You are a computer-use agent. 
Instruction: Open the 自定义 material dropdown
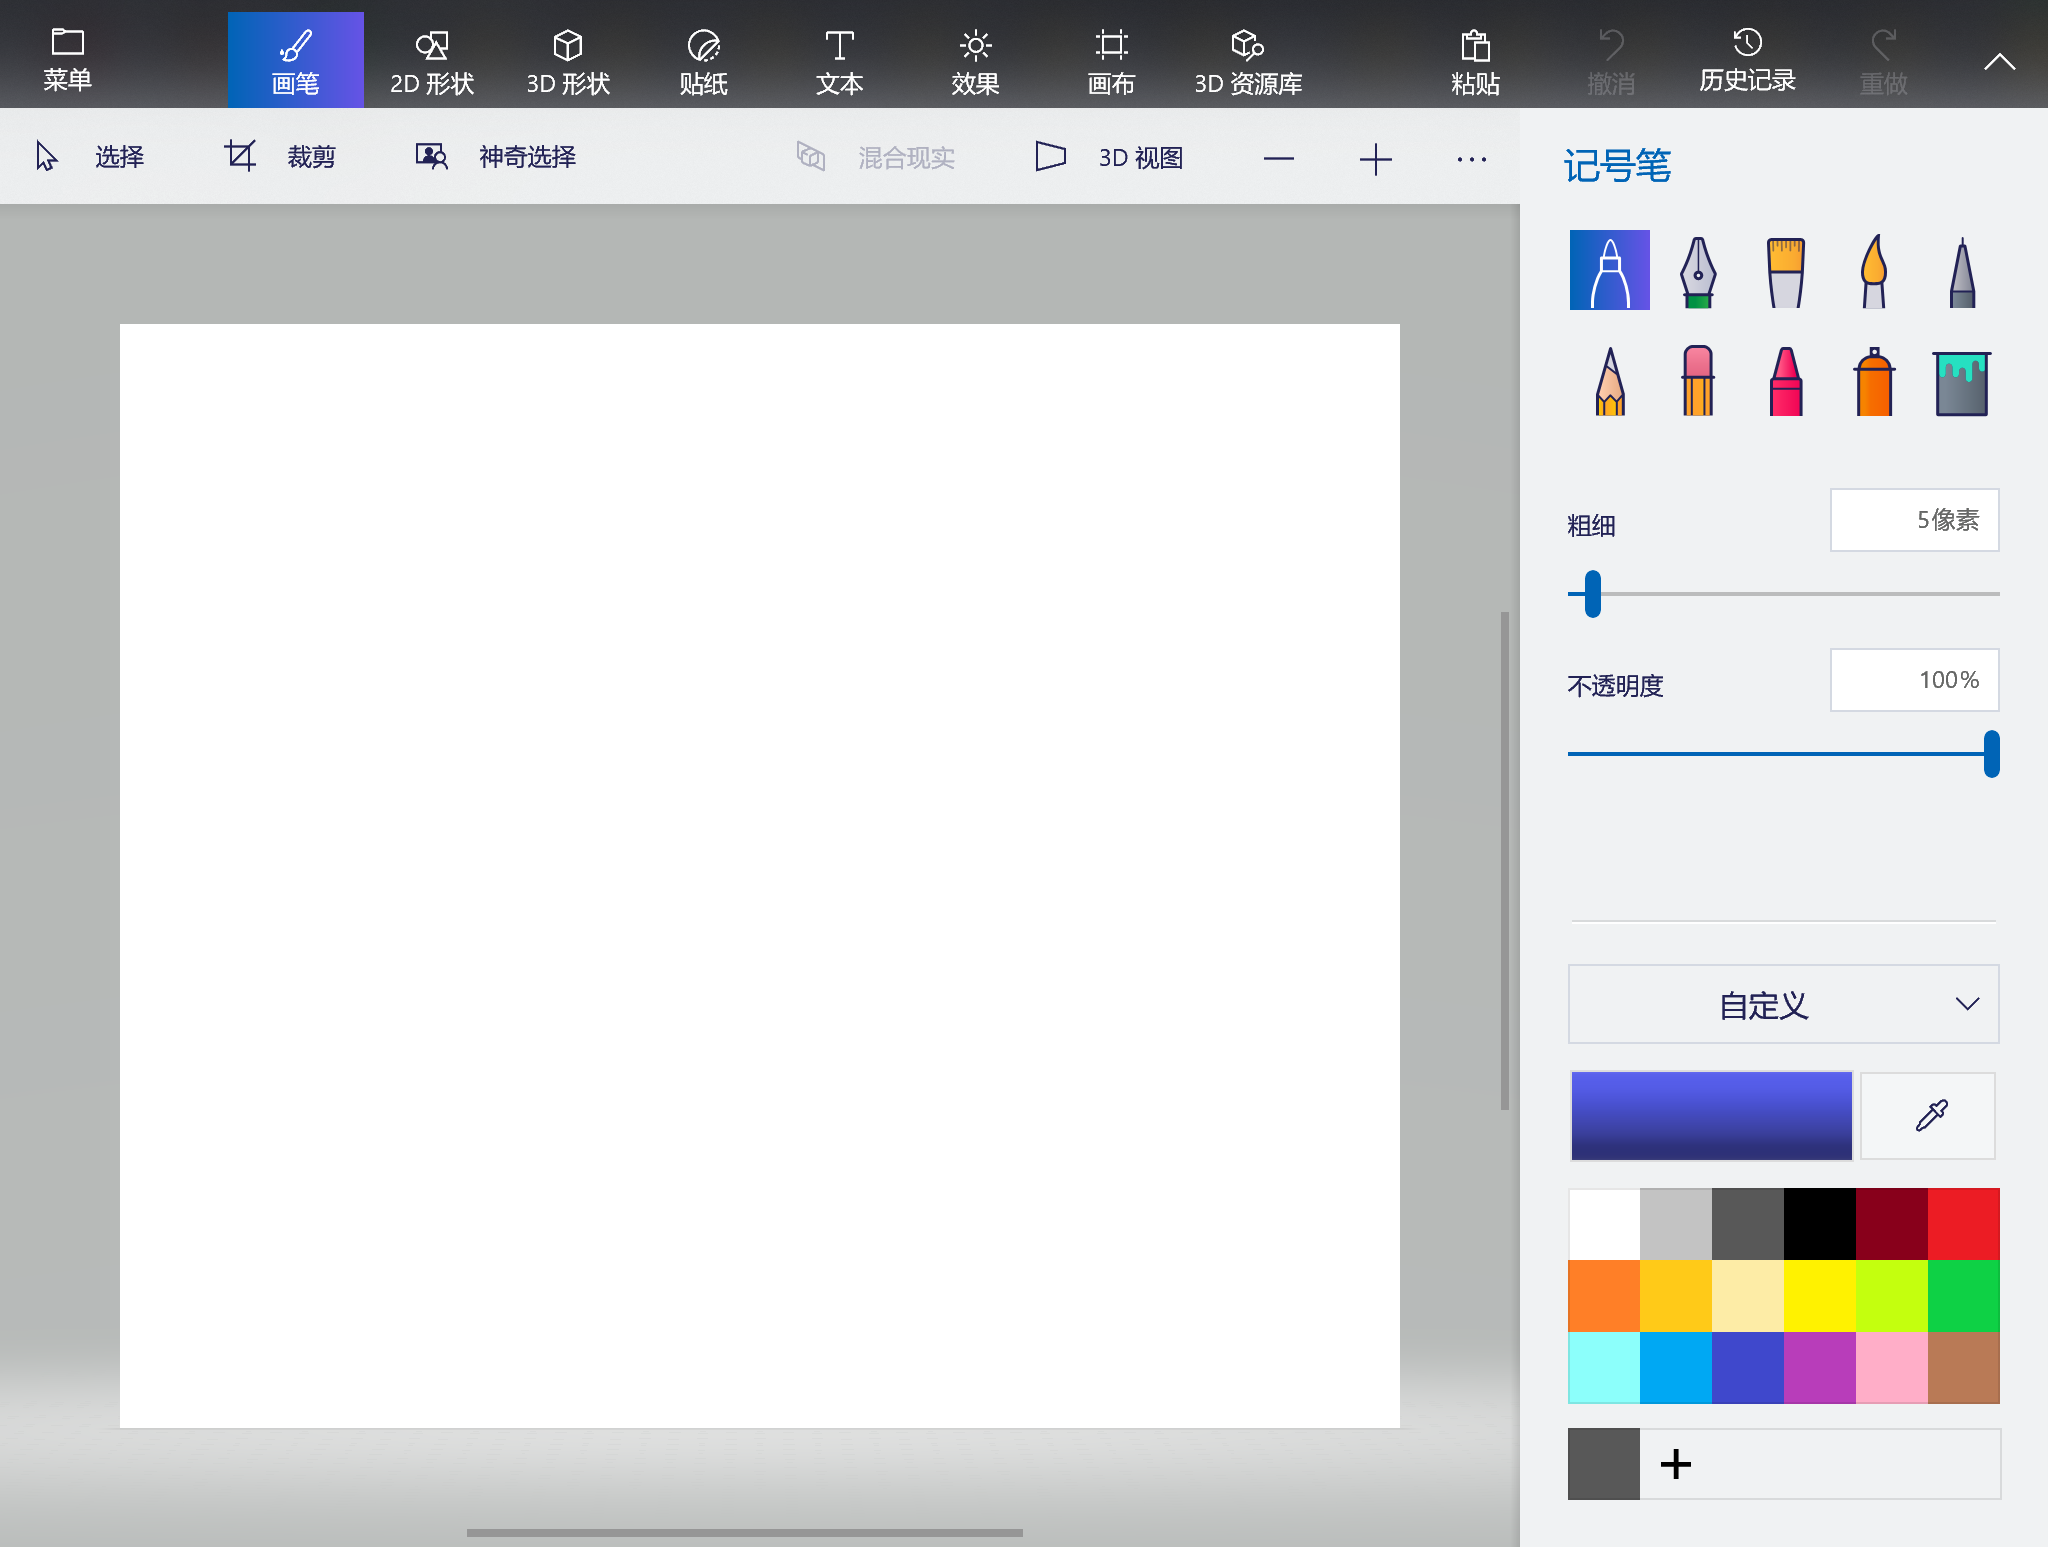pos(1783,1004)
